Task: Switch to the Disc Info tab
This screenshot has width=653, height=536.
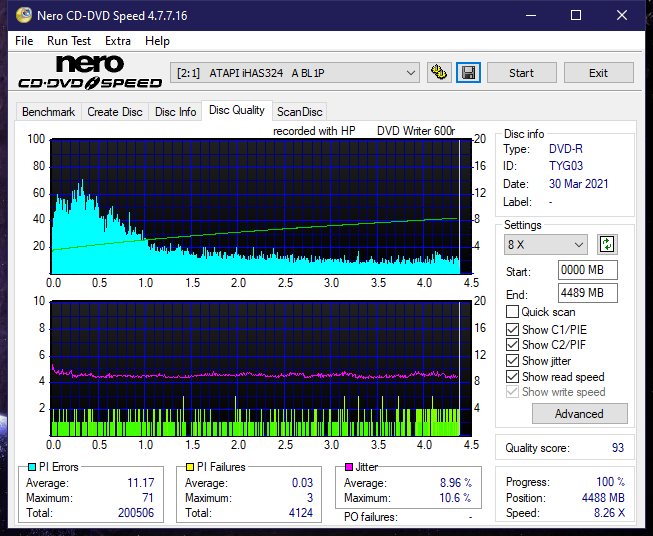Action: pos(175,112)
